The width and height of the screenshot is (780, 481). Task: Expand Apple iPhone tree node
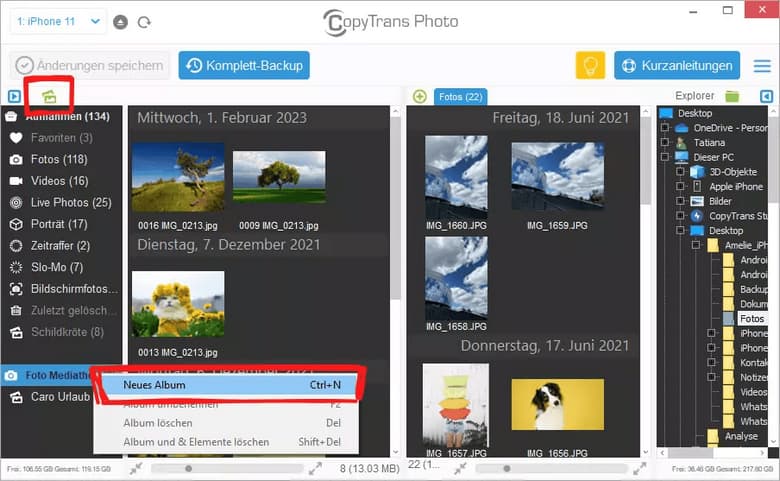681,187
